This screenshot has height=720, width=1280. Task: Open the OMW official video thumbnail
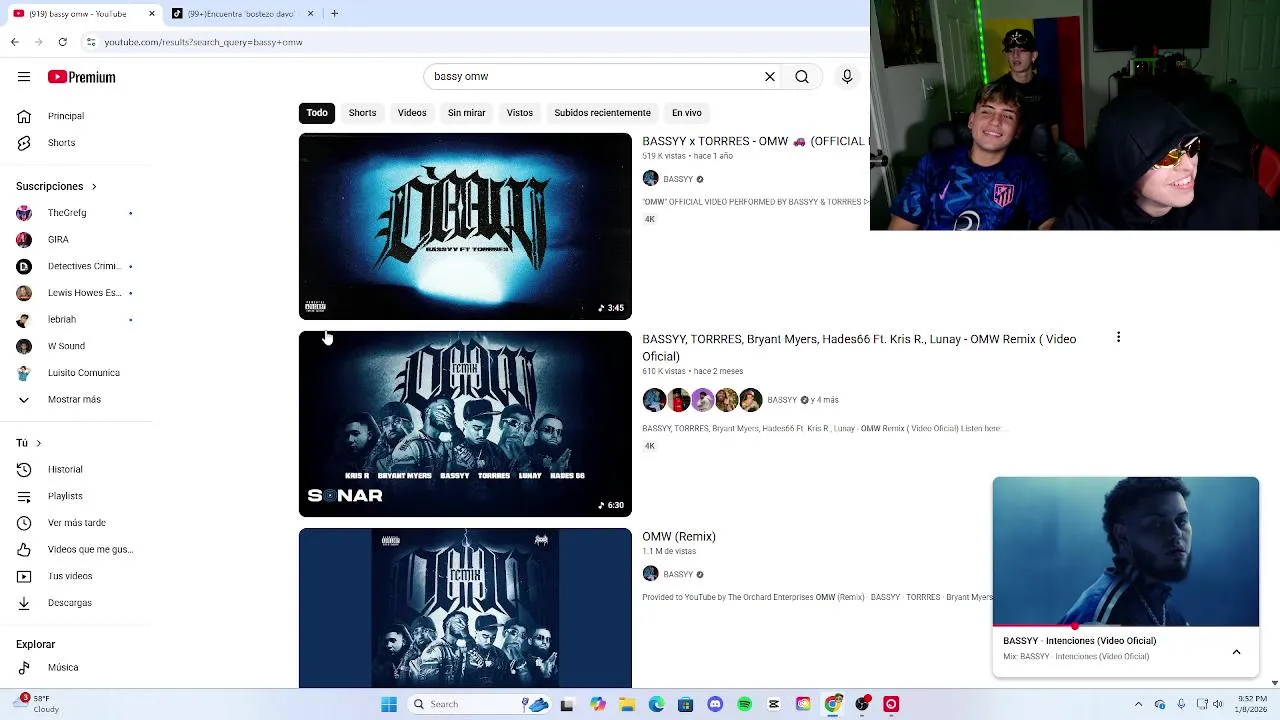465,226
